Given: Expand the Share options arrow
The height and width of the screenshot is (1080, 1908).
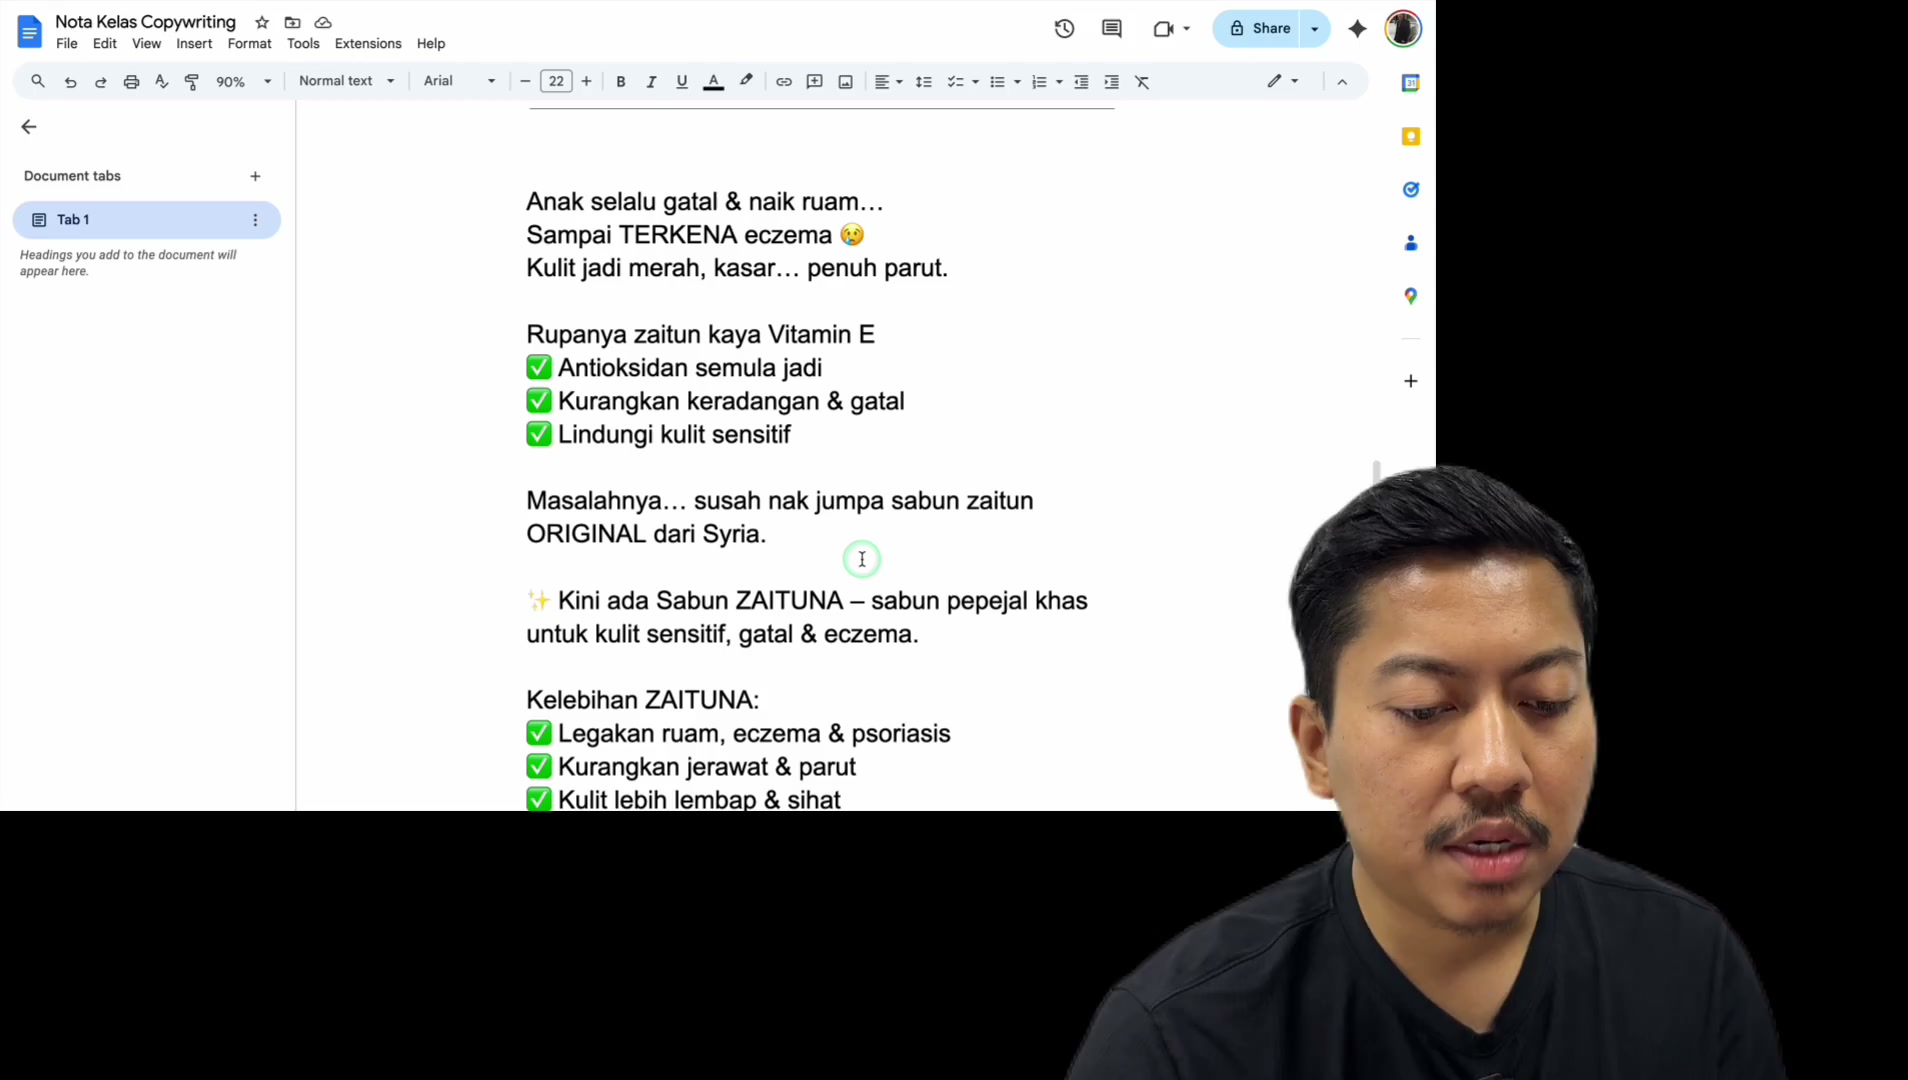Looking at the screenshot, I should click(1315, 29).
